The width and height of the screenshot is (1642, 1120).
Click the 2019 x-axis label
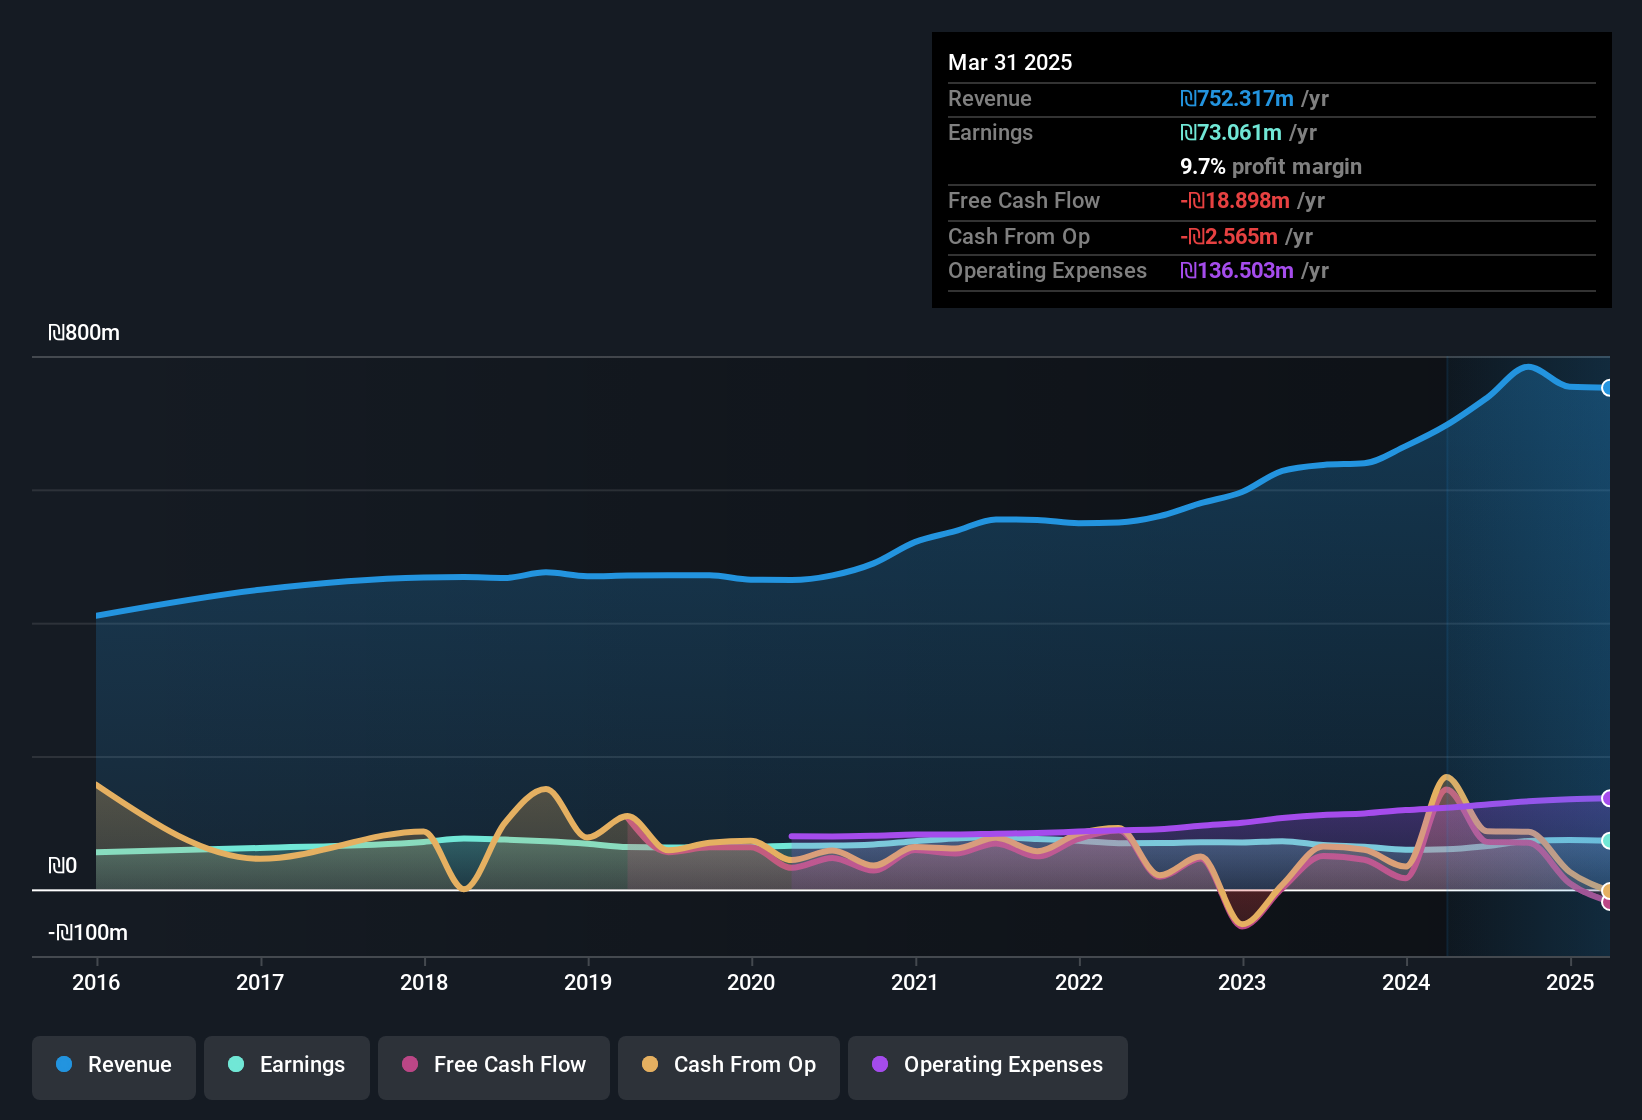point(588,982)
